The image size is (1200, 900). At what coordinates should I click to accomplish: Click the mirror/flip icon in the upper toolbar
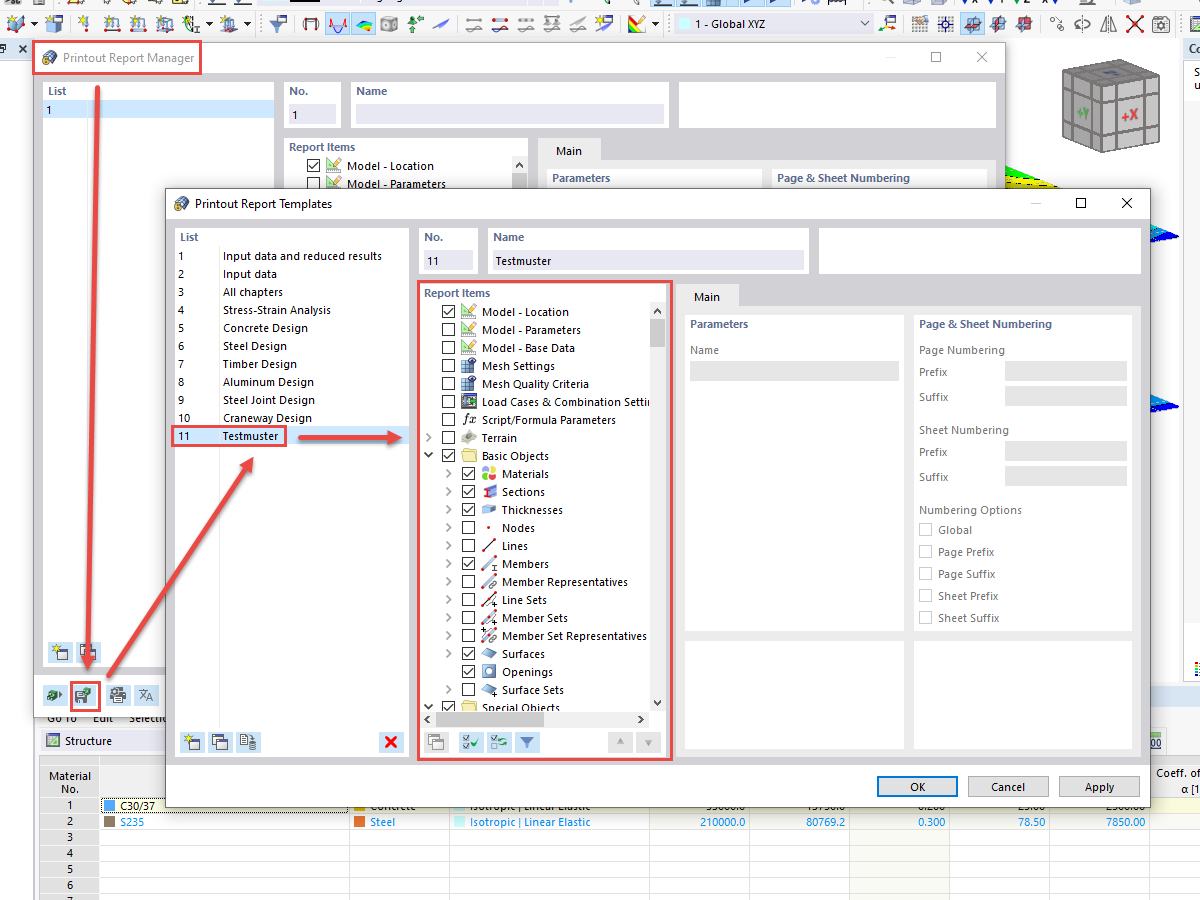pyautogui.click(x=1108, y=24)
